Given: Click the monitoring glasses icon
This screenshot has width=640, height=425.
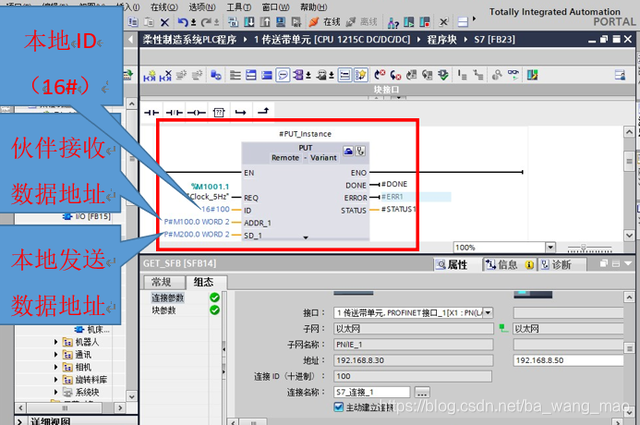Looking at the screenshot, I should pos(513,74).
